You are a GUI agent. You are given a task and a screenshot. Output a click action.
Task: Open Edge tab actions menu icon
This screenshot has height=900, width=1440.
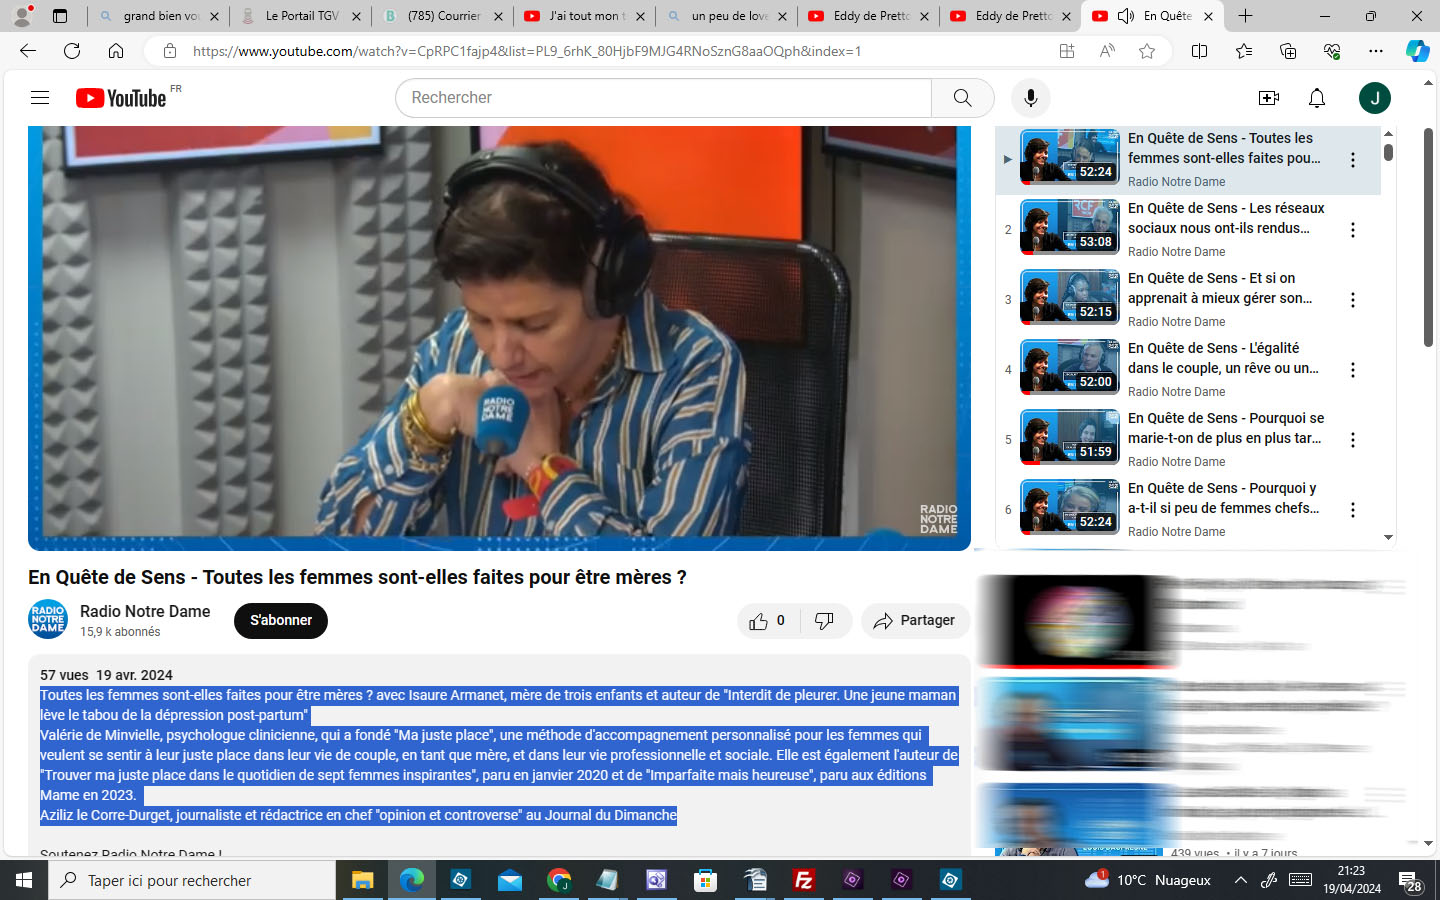60,16
